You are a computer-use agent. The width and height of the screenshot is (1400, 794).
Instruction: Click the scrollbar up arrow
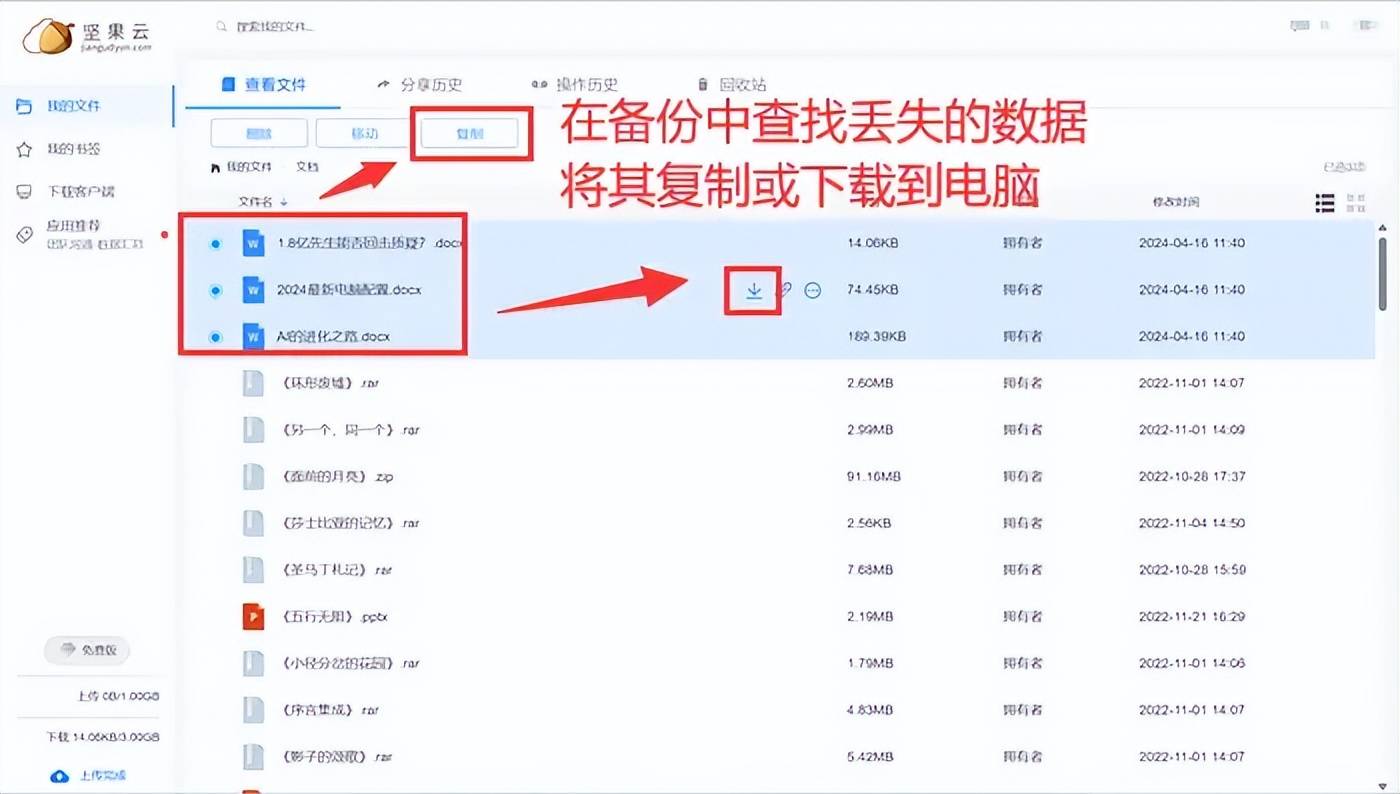[x=1382, y=229]
